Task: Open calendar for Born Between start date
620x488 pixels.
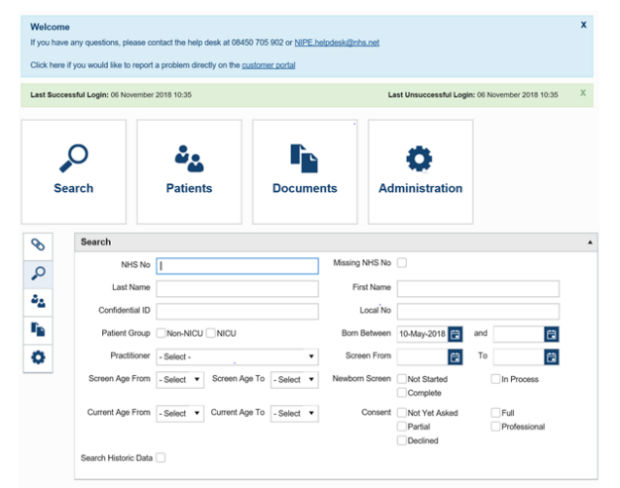Action: (455, 333)
